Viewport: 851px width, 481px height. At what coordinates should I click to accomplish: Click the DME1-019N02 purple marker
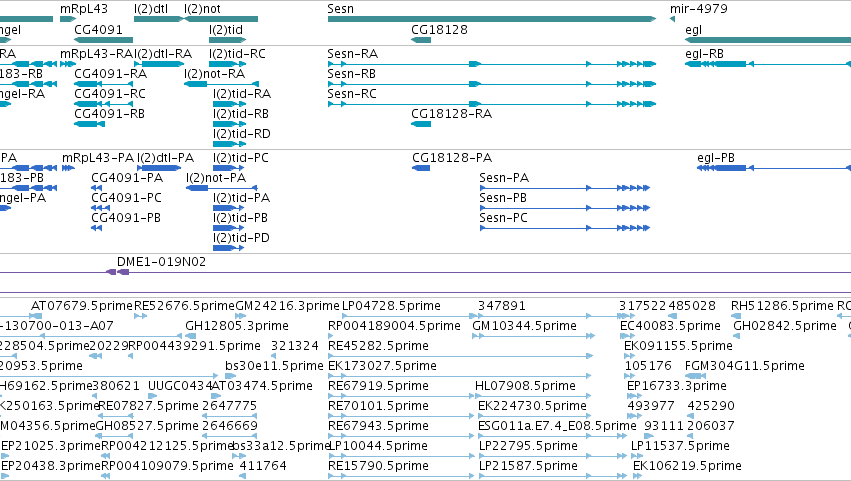(118, 272)
